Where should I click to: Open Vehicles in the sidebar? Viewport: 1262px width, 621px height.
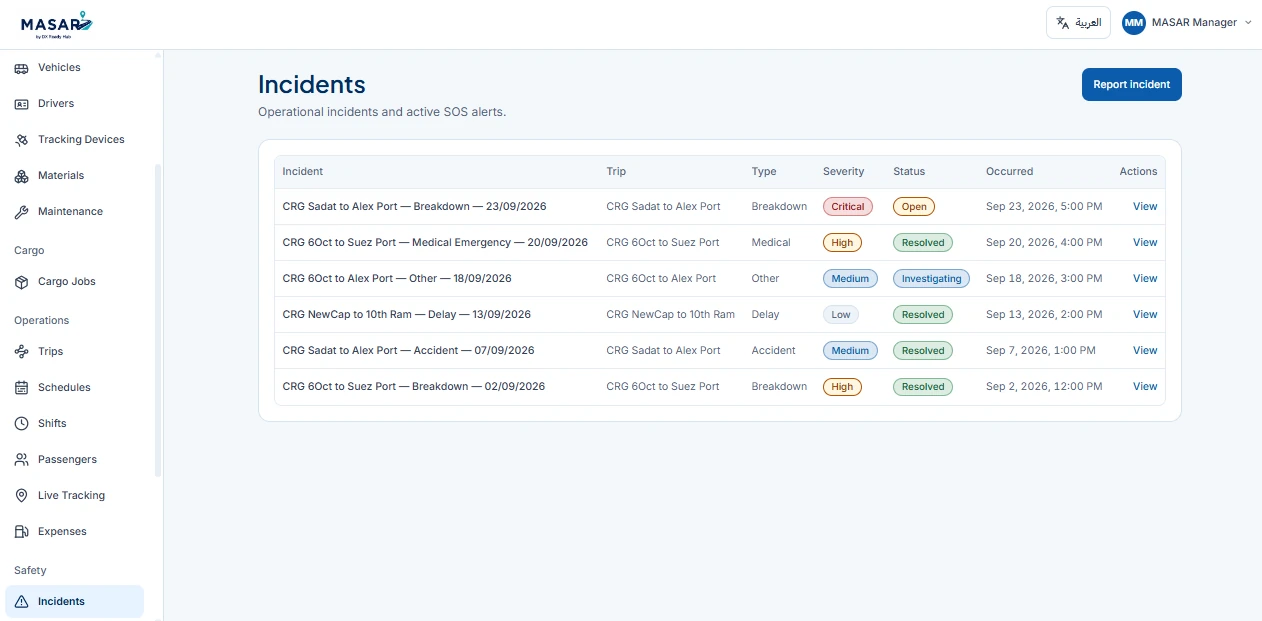click(74, 68)
